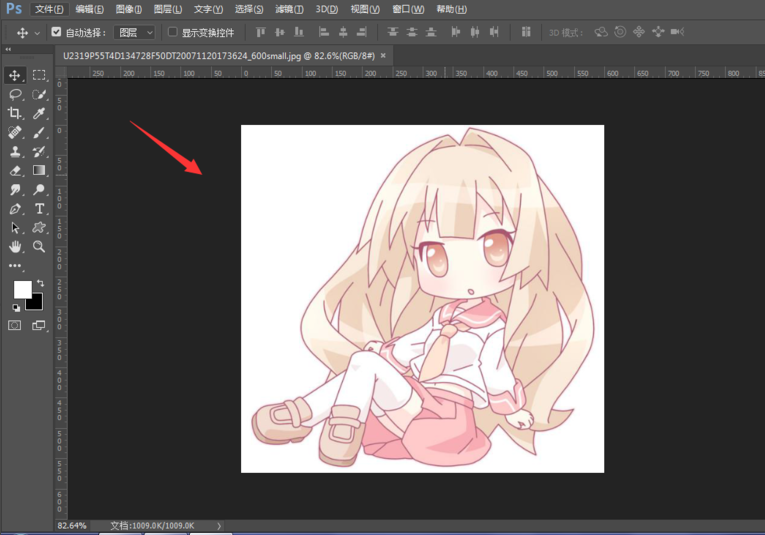The image size is (765, 535).
Task: Toggle Quick Mask mode
Action: pos(15,326)
